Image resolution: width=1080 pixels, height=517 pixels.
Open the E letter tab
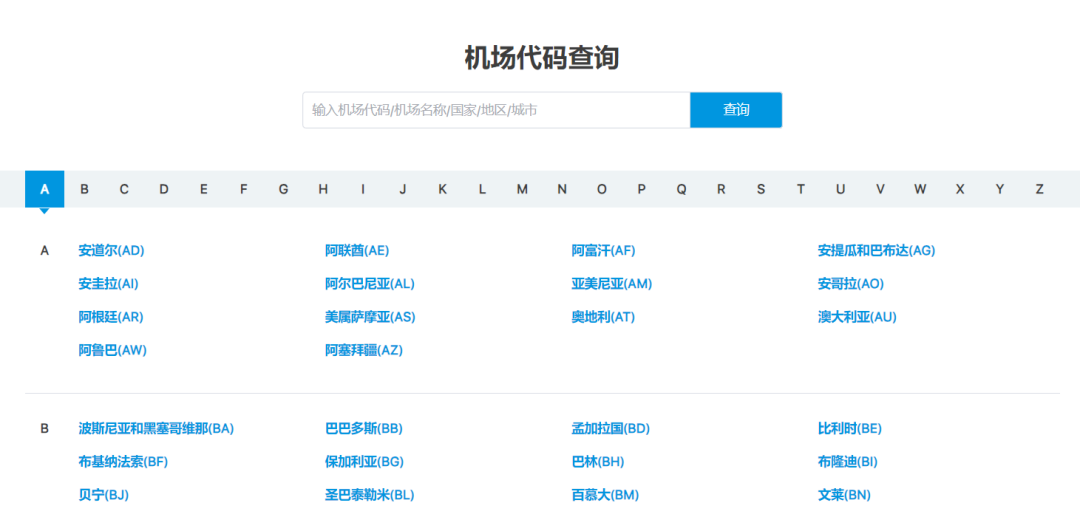click(x=204, y=189)
